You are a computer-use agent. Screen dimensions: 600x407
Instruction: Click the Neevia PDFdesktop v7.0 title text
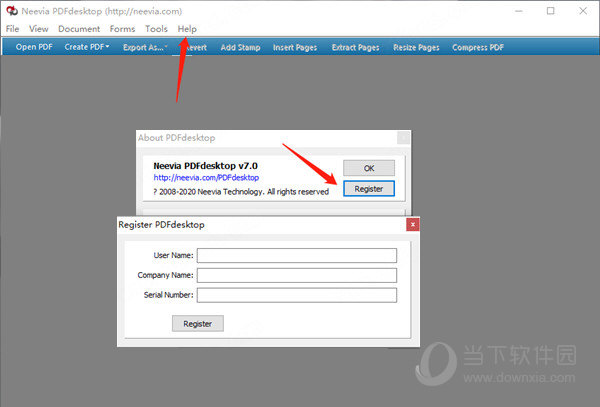[x=205, y=166]
